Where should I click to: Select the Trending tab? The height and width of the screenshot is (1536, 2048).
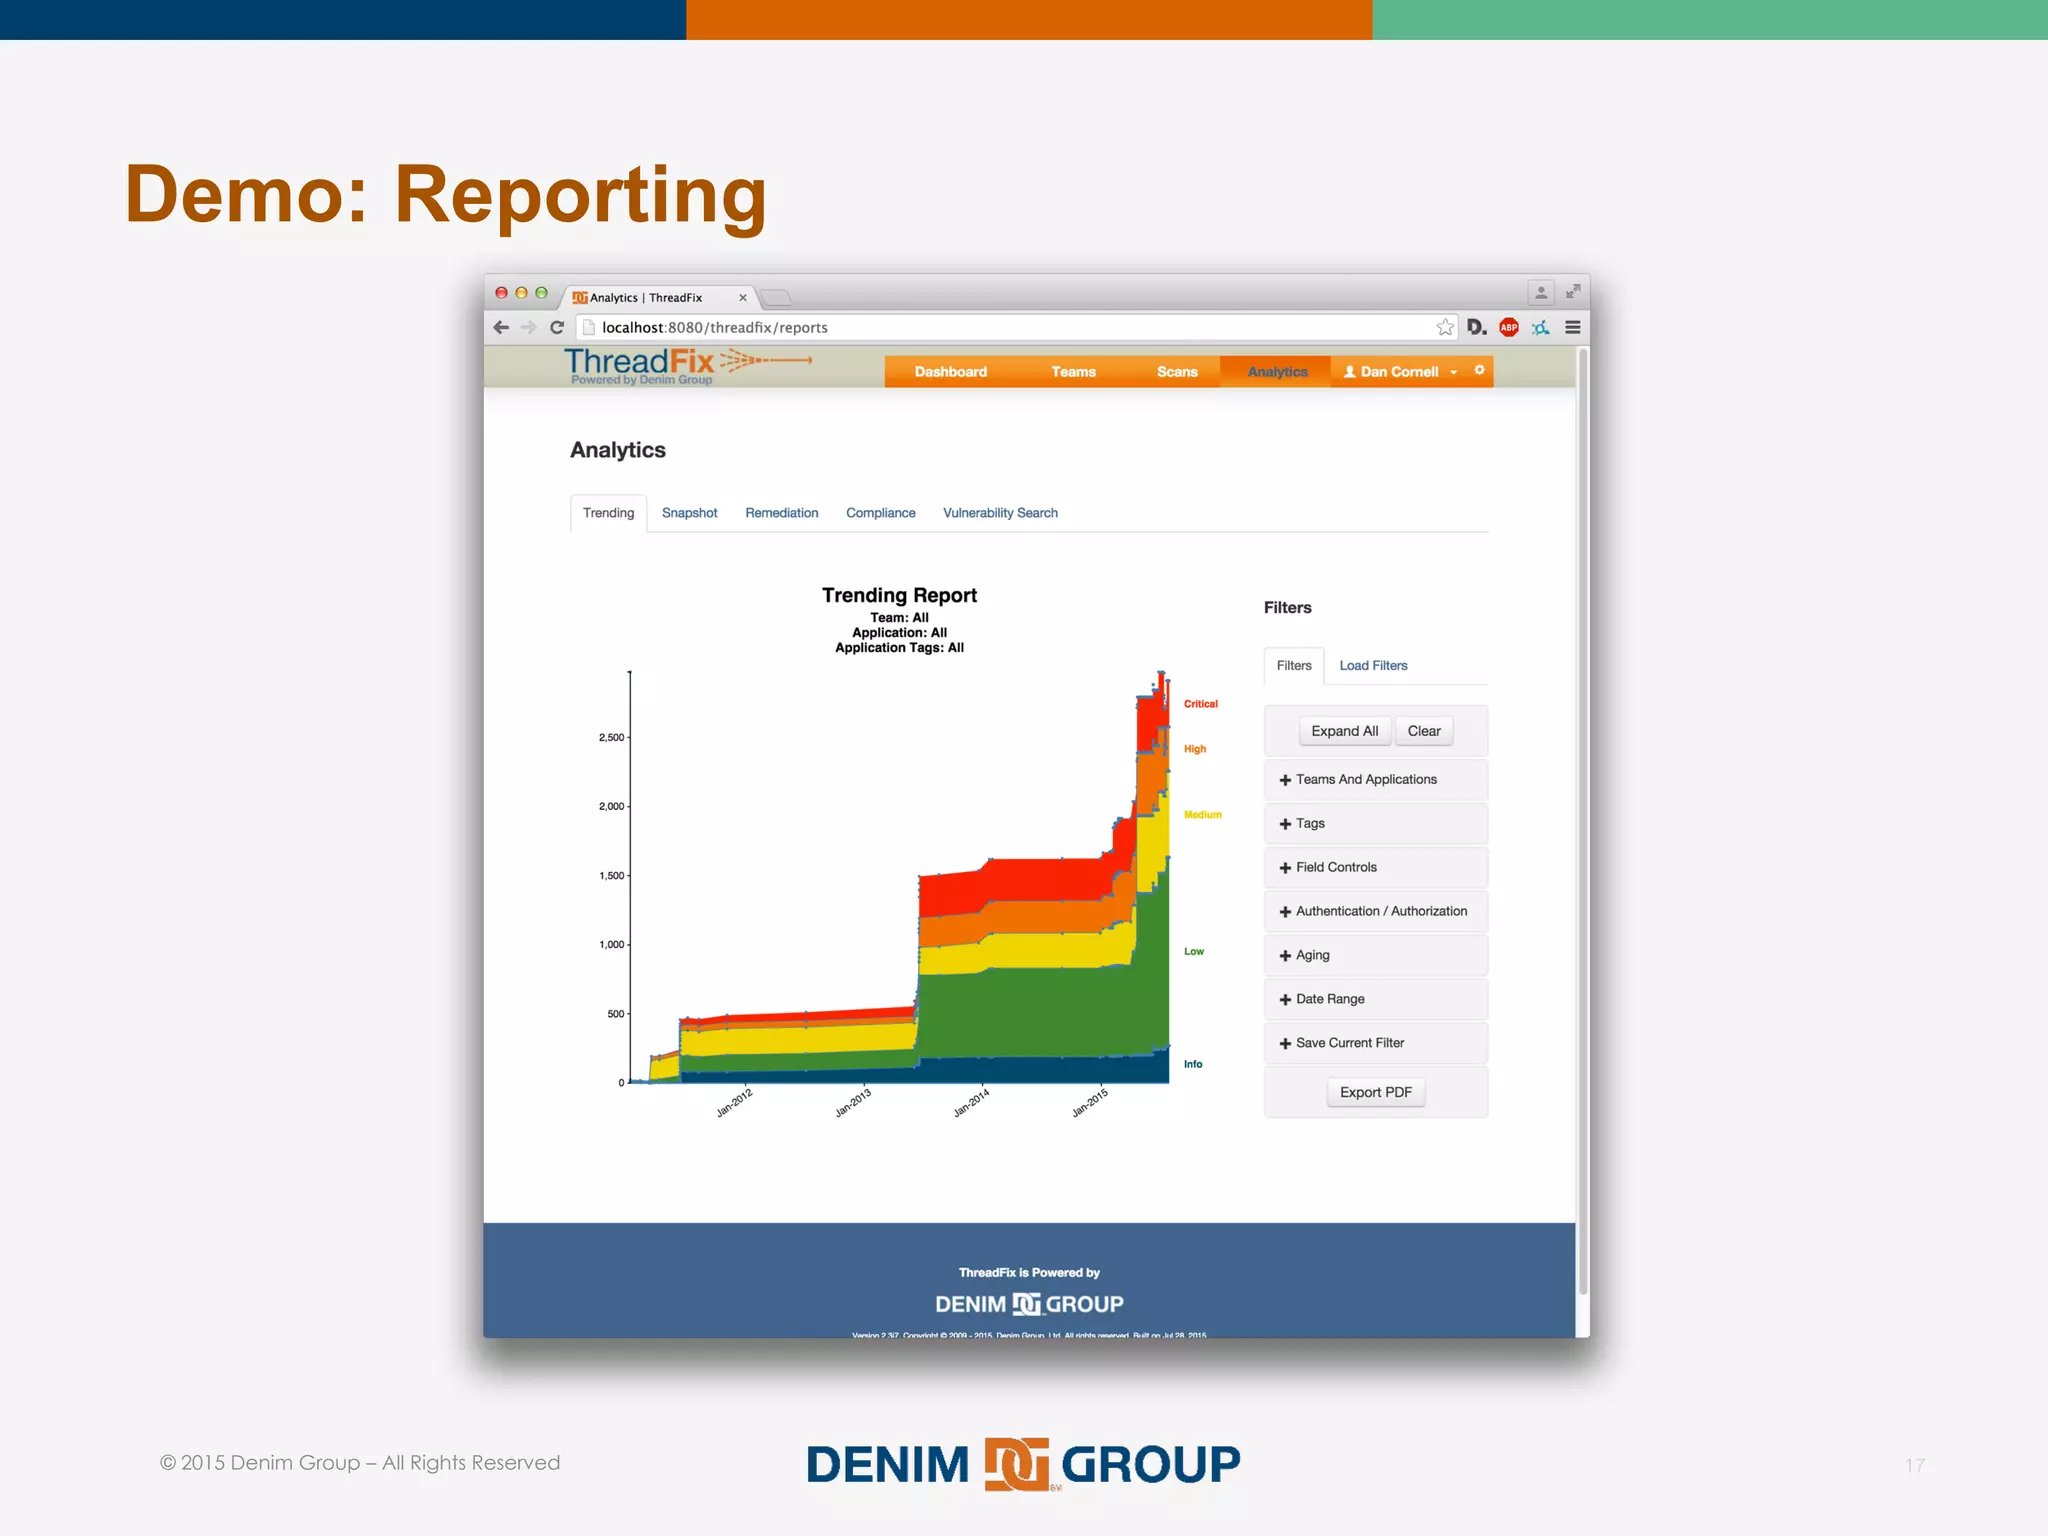[x=608, y=513]
